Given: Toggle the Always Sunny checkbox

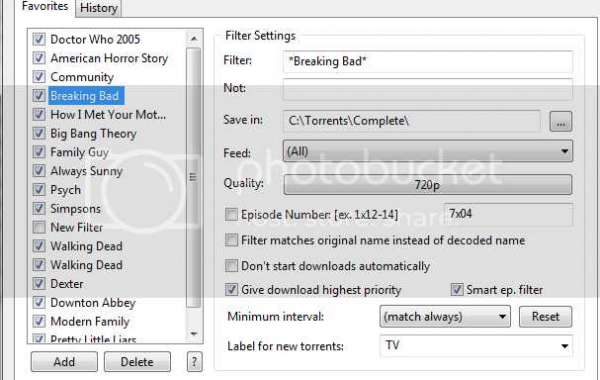Looking at the screenshot, I should tap(39, 171).
